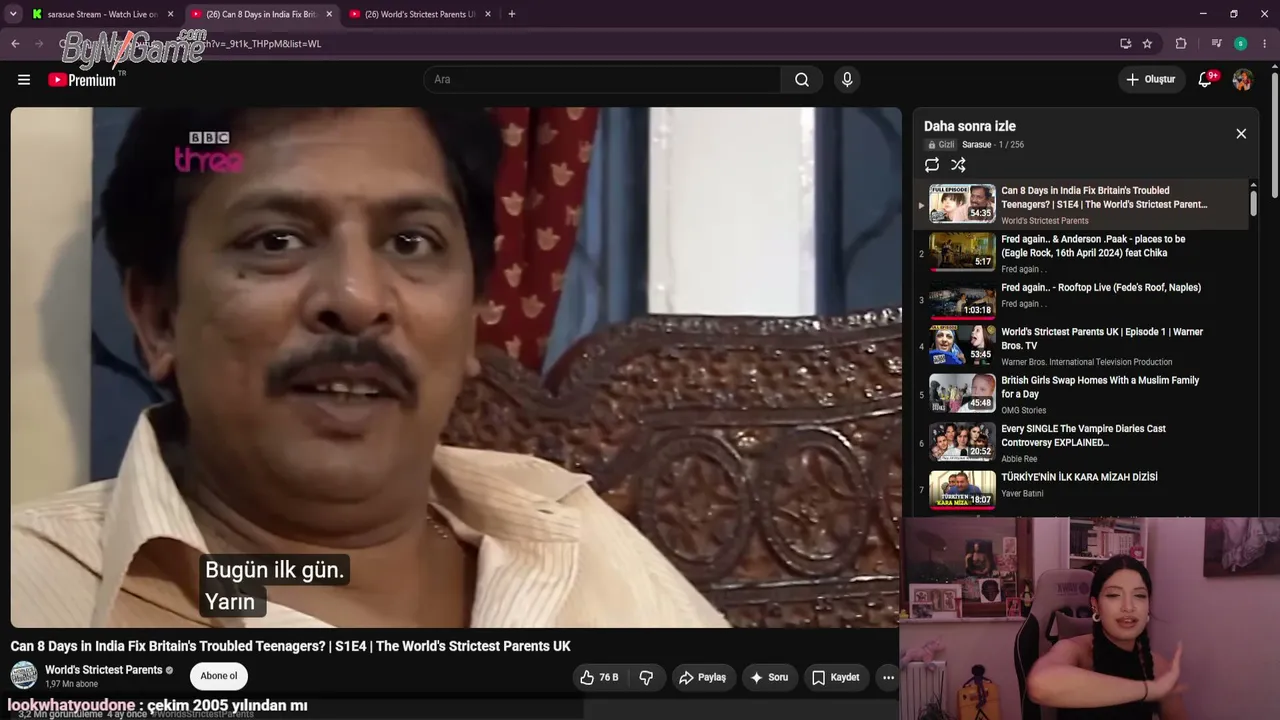Open thumbnail for TÜRKİYE'NİN İLK KARA MİZAH DİZİSİ
Viewport: 1280px width, 720px height.
tap(962, 490)
